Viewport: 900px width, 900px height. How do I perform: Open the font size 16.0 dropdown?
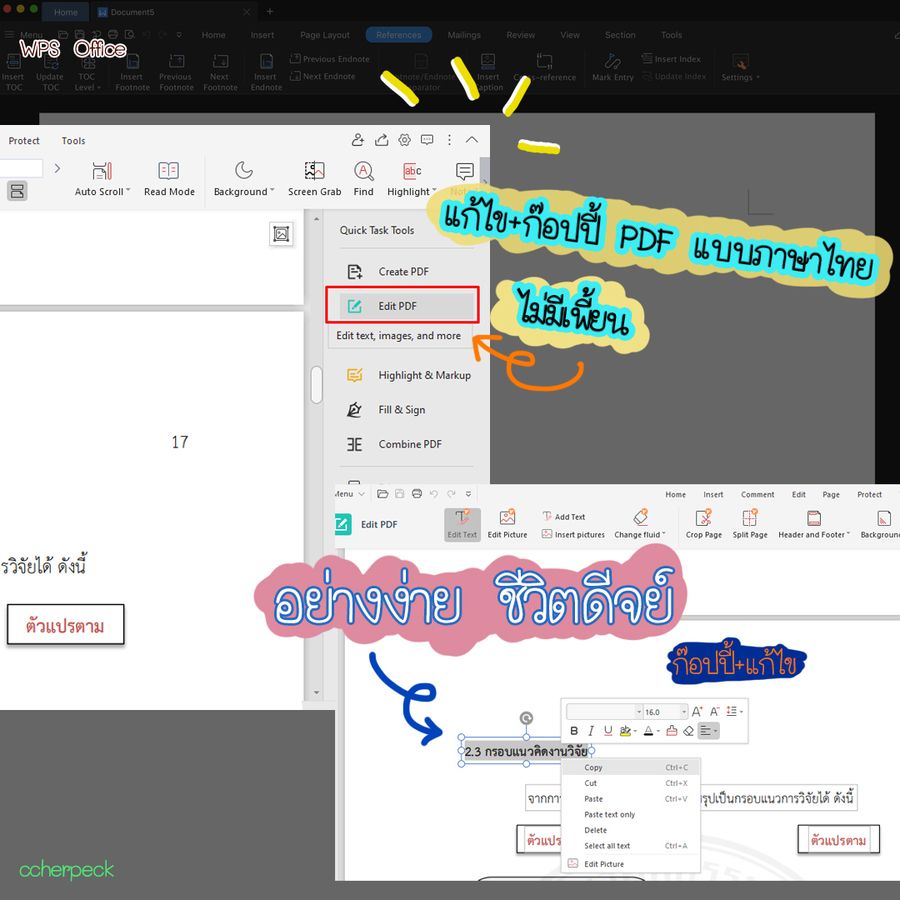click(x=684, y=712)
